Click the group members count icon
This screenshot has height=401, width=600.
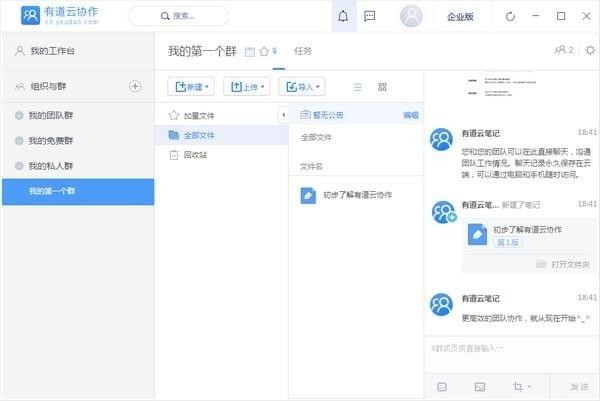(x=563, y=50)
